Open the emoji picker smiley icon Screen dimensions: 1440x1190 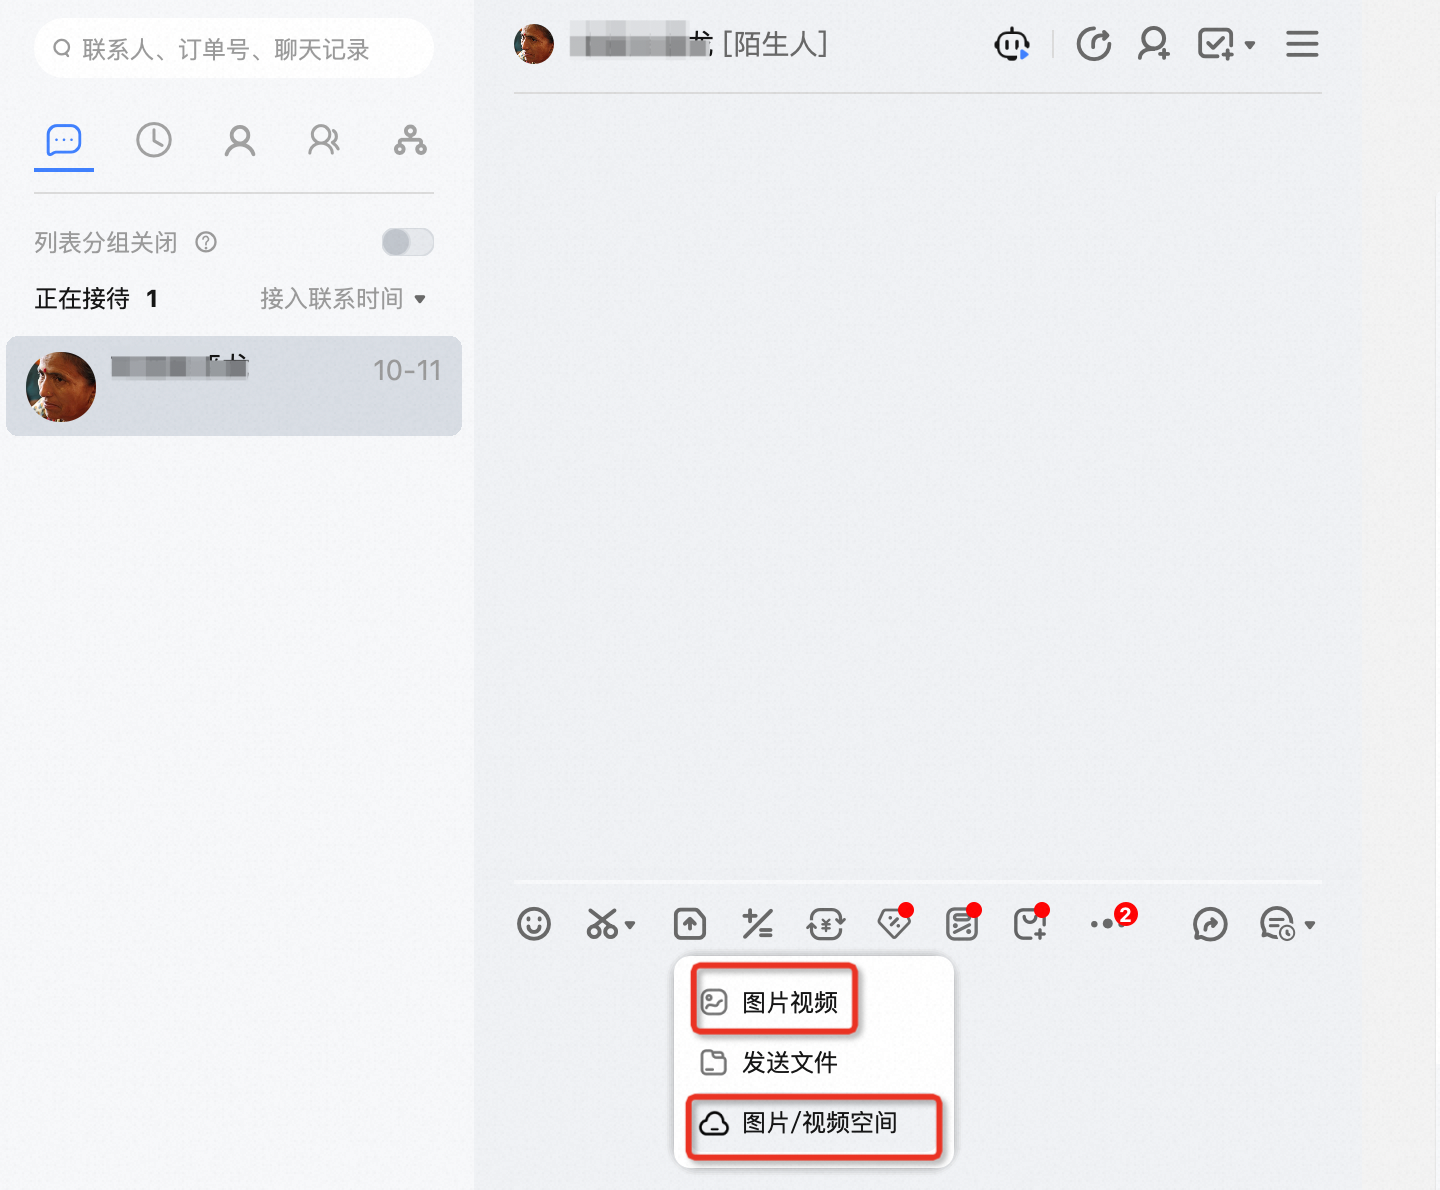tap(534, 924)
